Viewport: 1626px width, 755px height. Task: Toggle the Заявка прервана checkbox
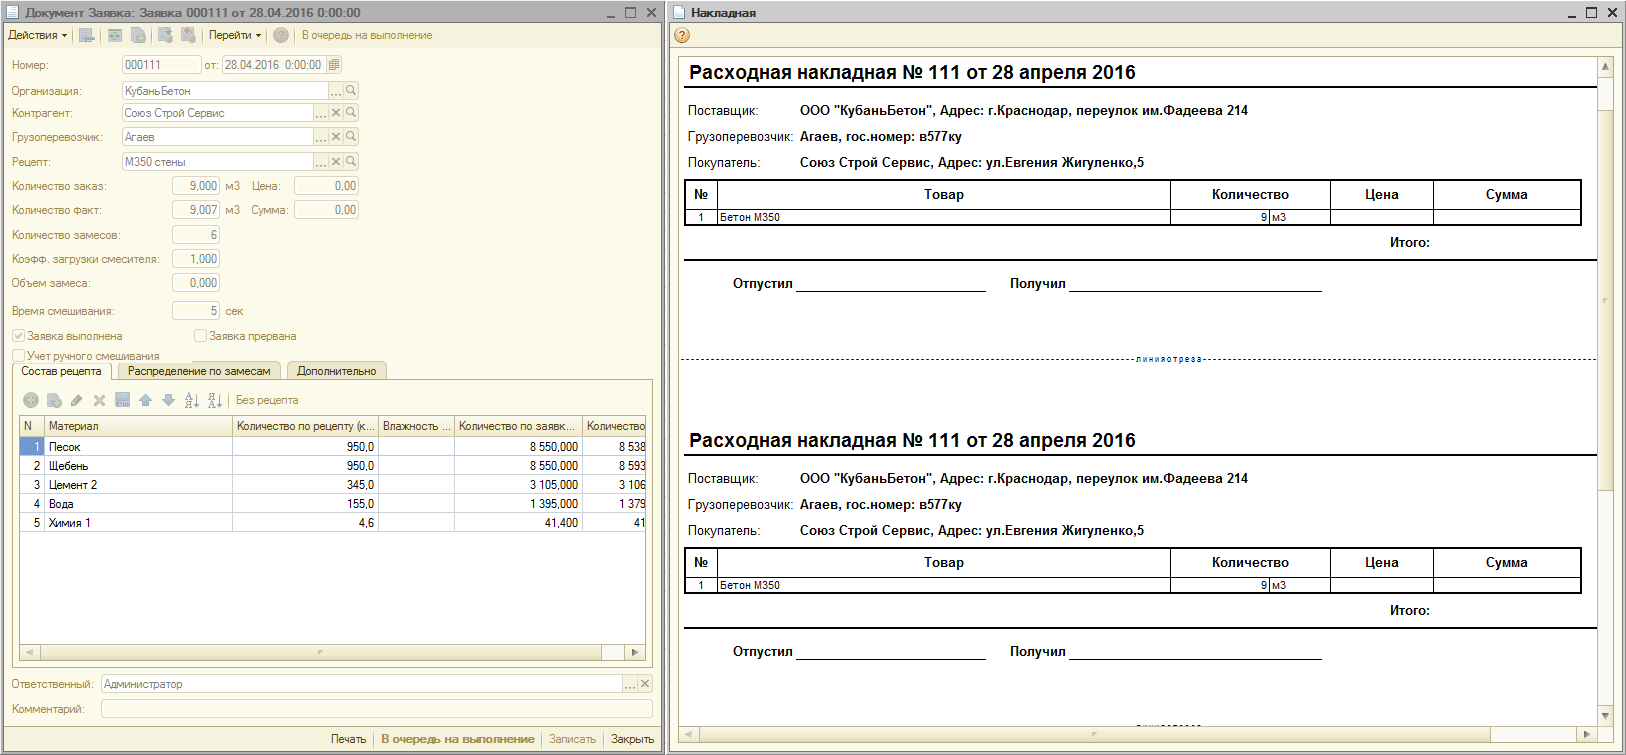click(200, 336)
